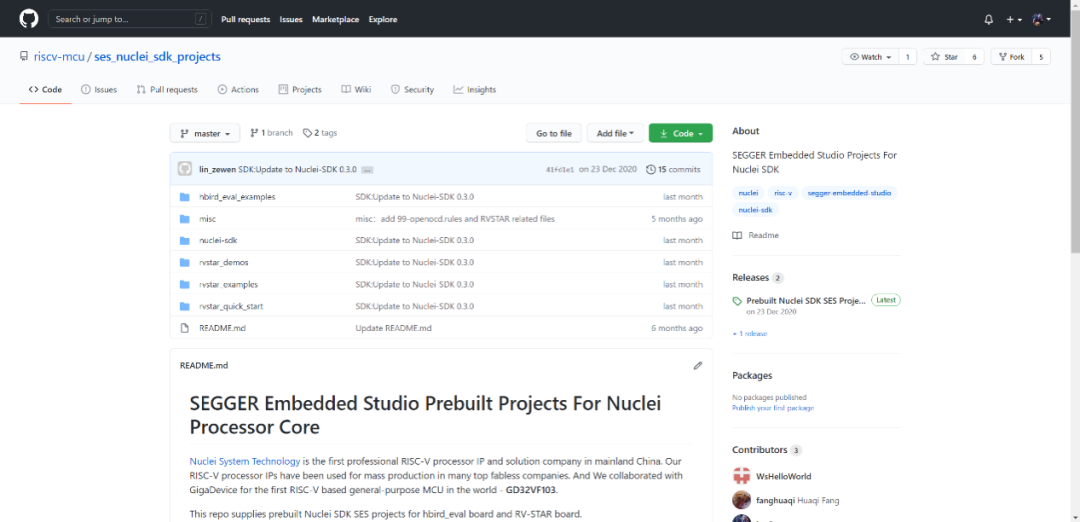Click the segger-embedded-studio topic tag
Image resolution: width=1080 pixels, height=522 pixels.
tap(849, 192)
